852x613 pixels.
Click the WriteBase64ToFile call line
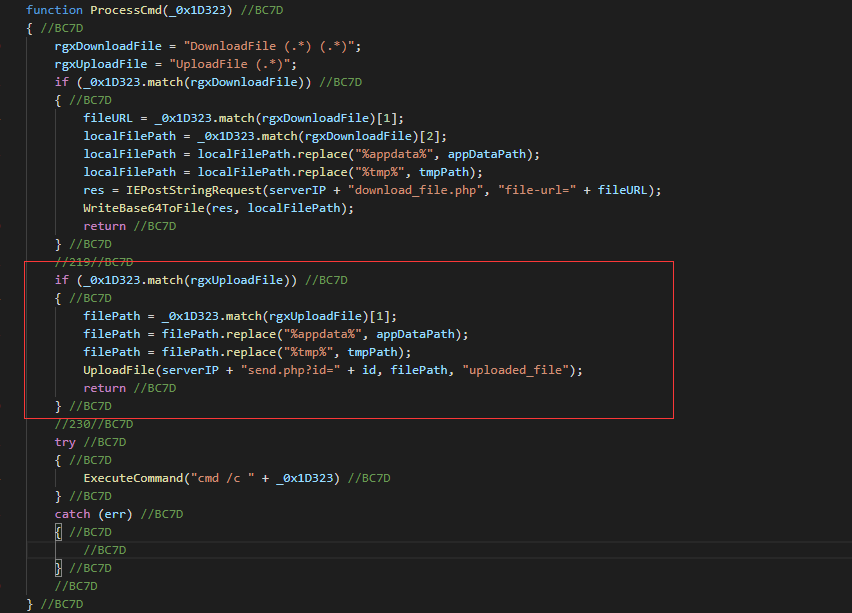218,208
